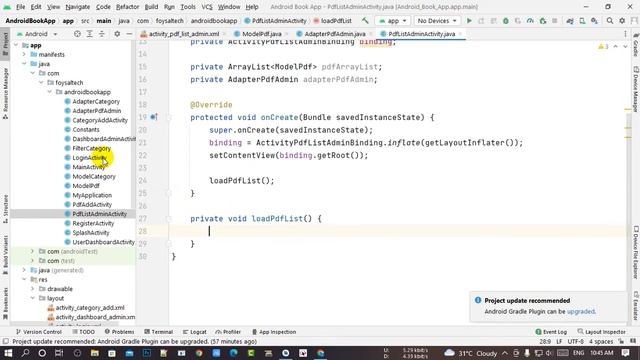Click the override gutter icon on line 19
640x360 pixels.
pos(153,117)
